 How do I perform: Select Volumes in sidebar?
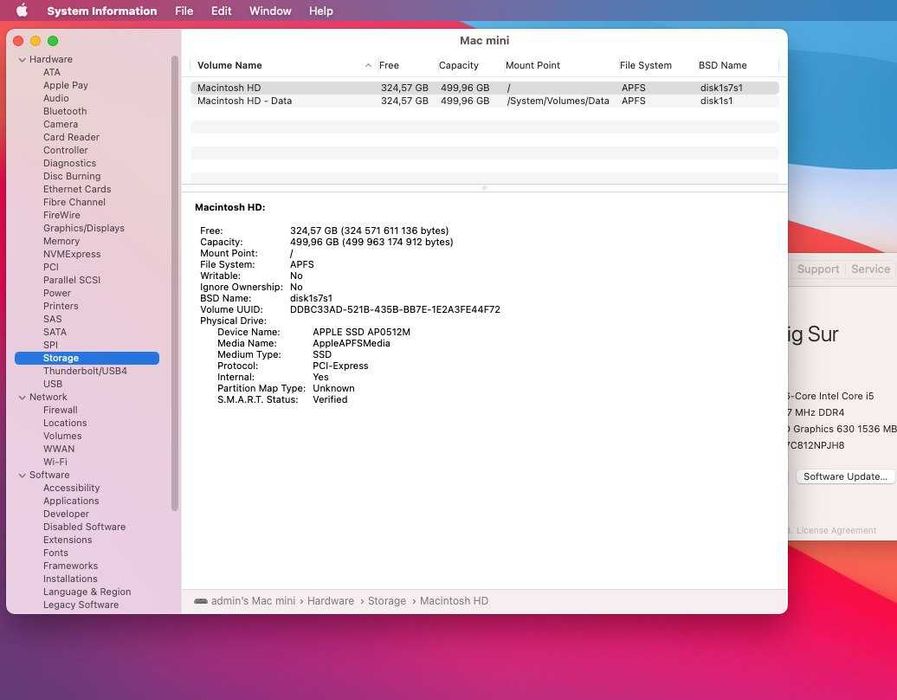tap(62, 436)
